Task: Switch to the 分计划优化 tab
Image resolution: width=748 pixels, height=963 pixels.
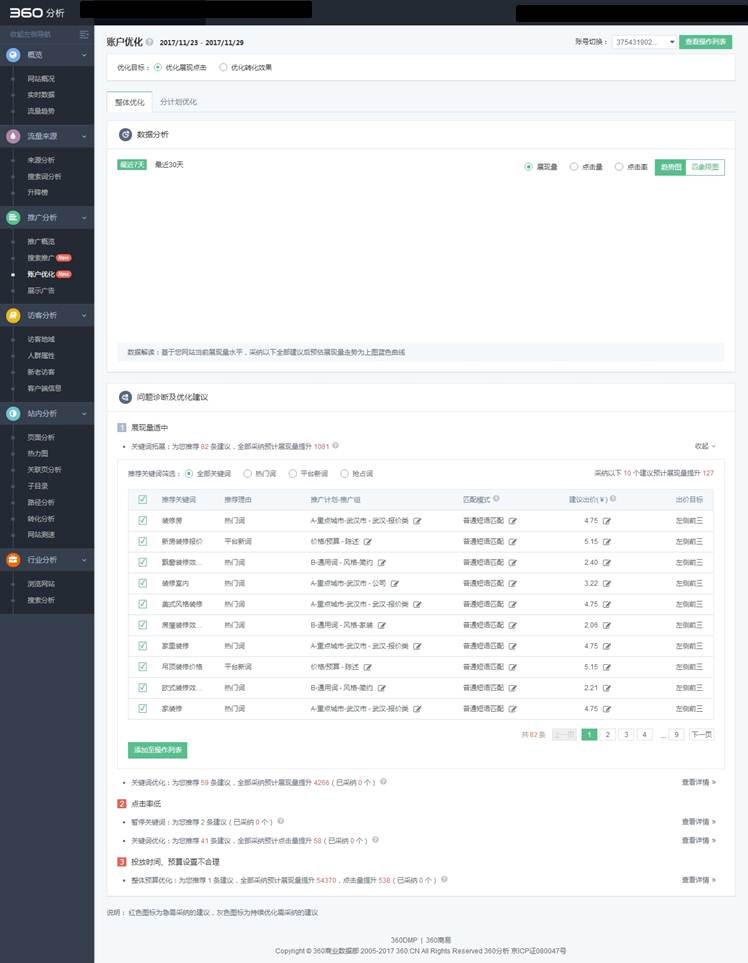Action: click(179, 102)
